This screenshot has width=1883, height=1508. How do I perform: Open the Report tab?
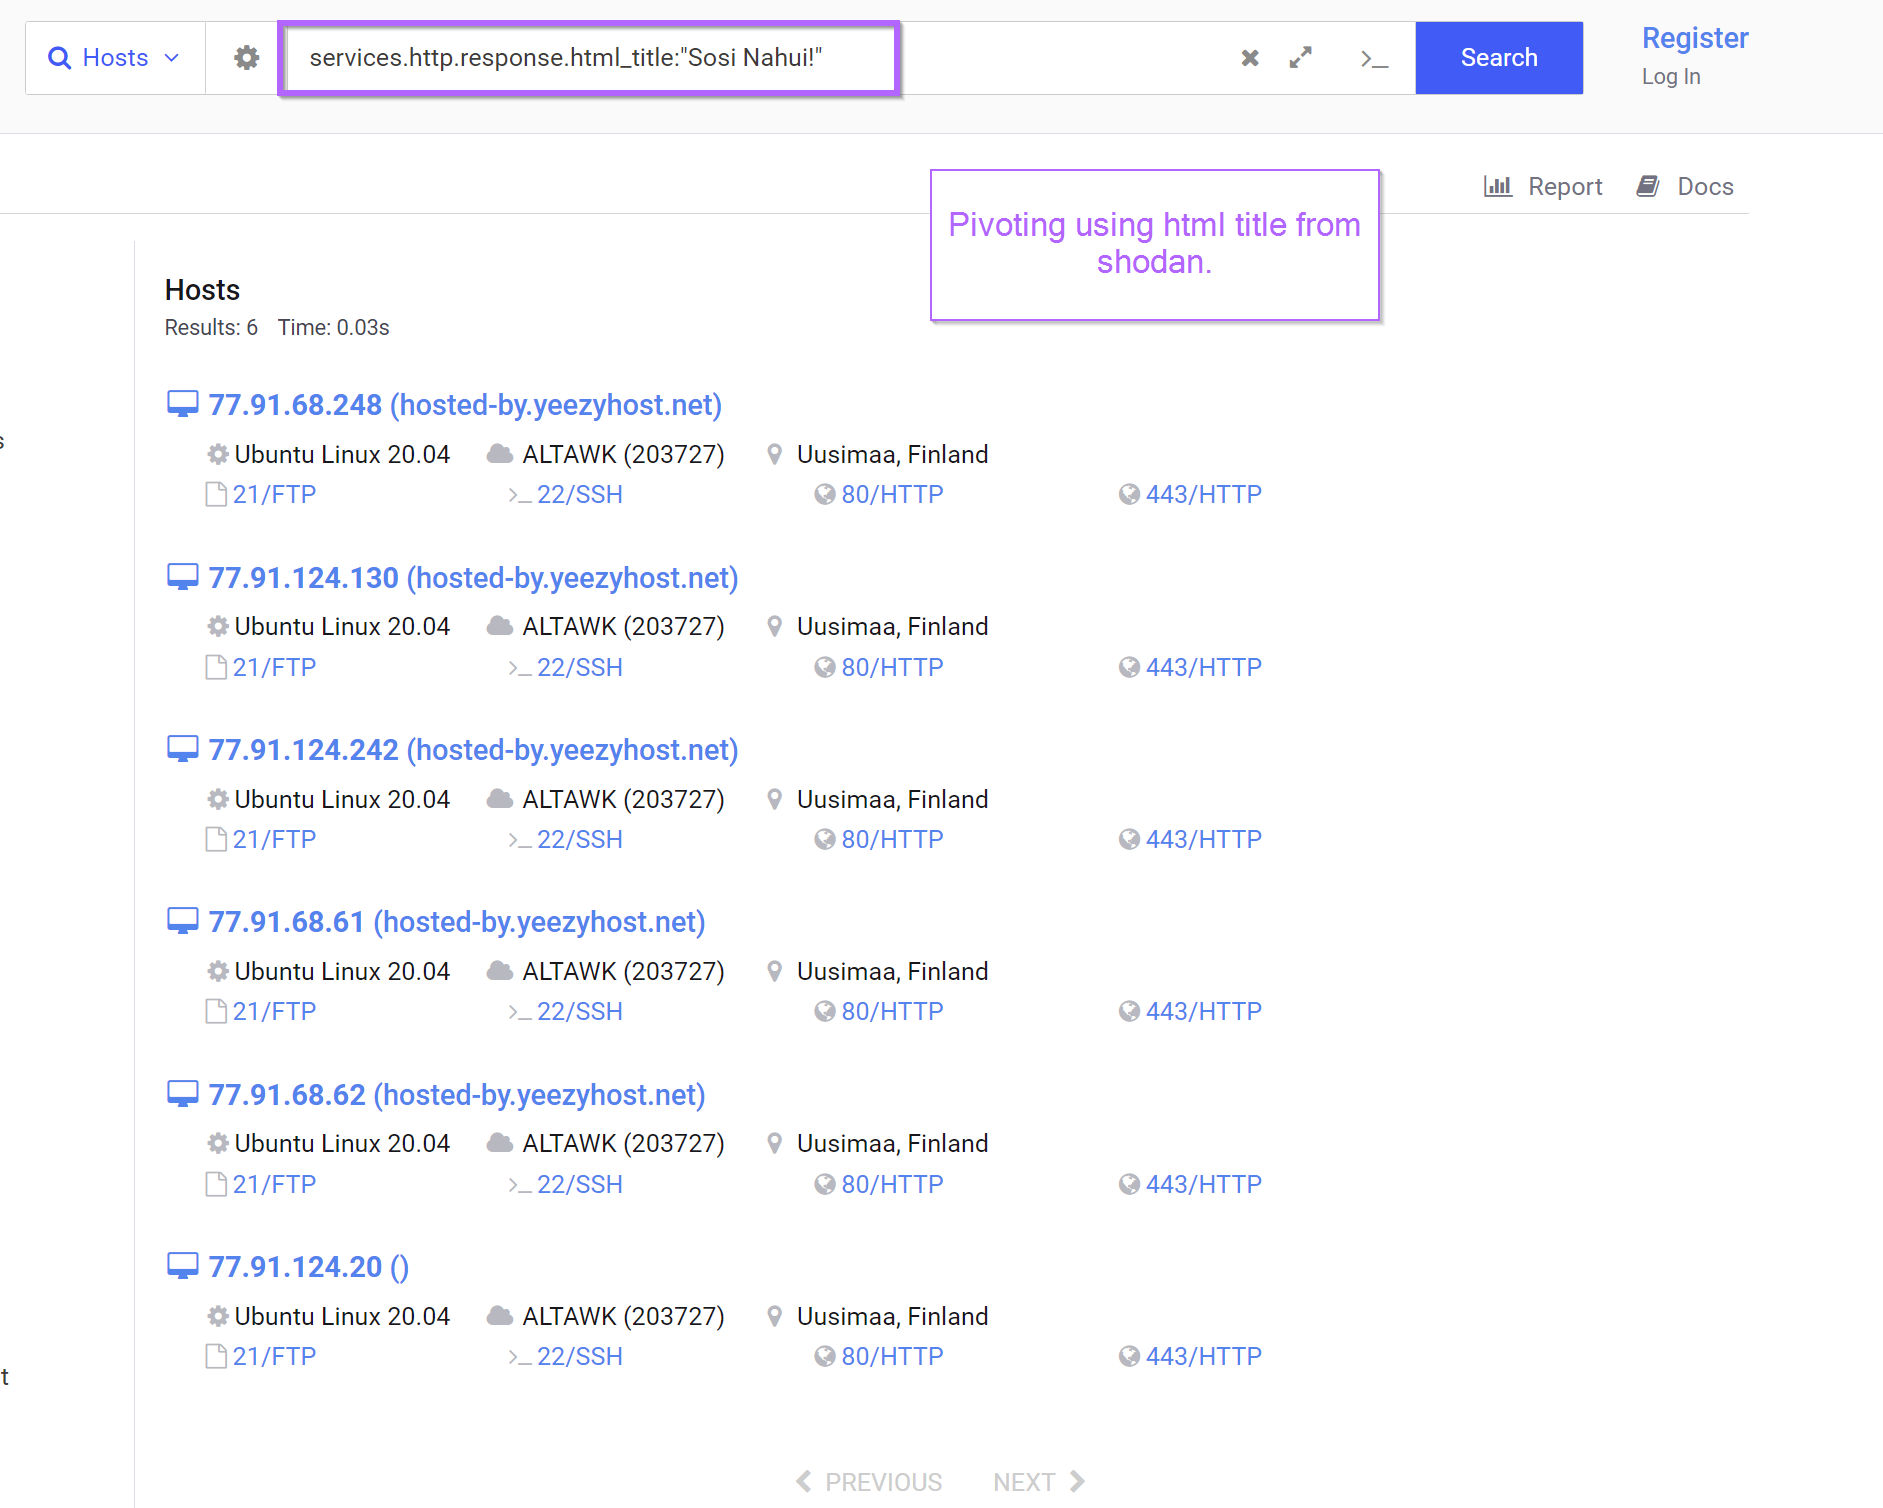click(1543, 187)
